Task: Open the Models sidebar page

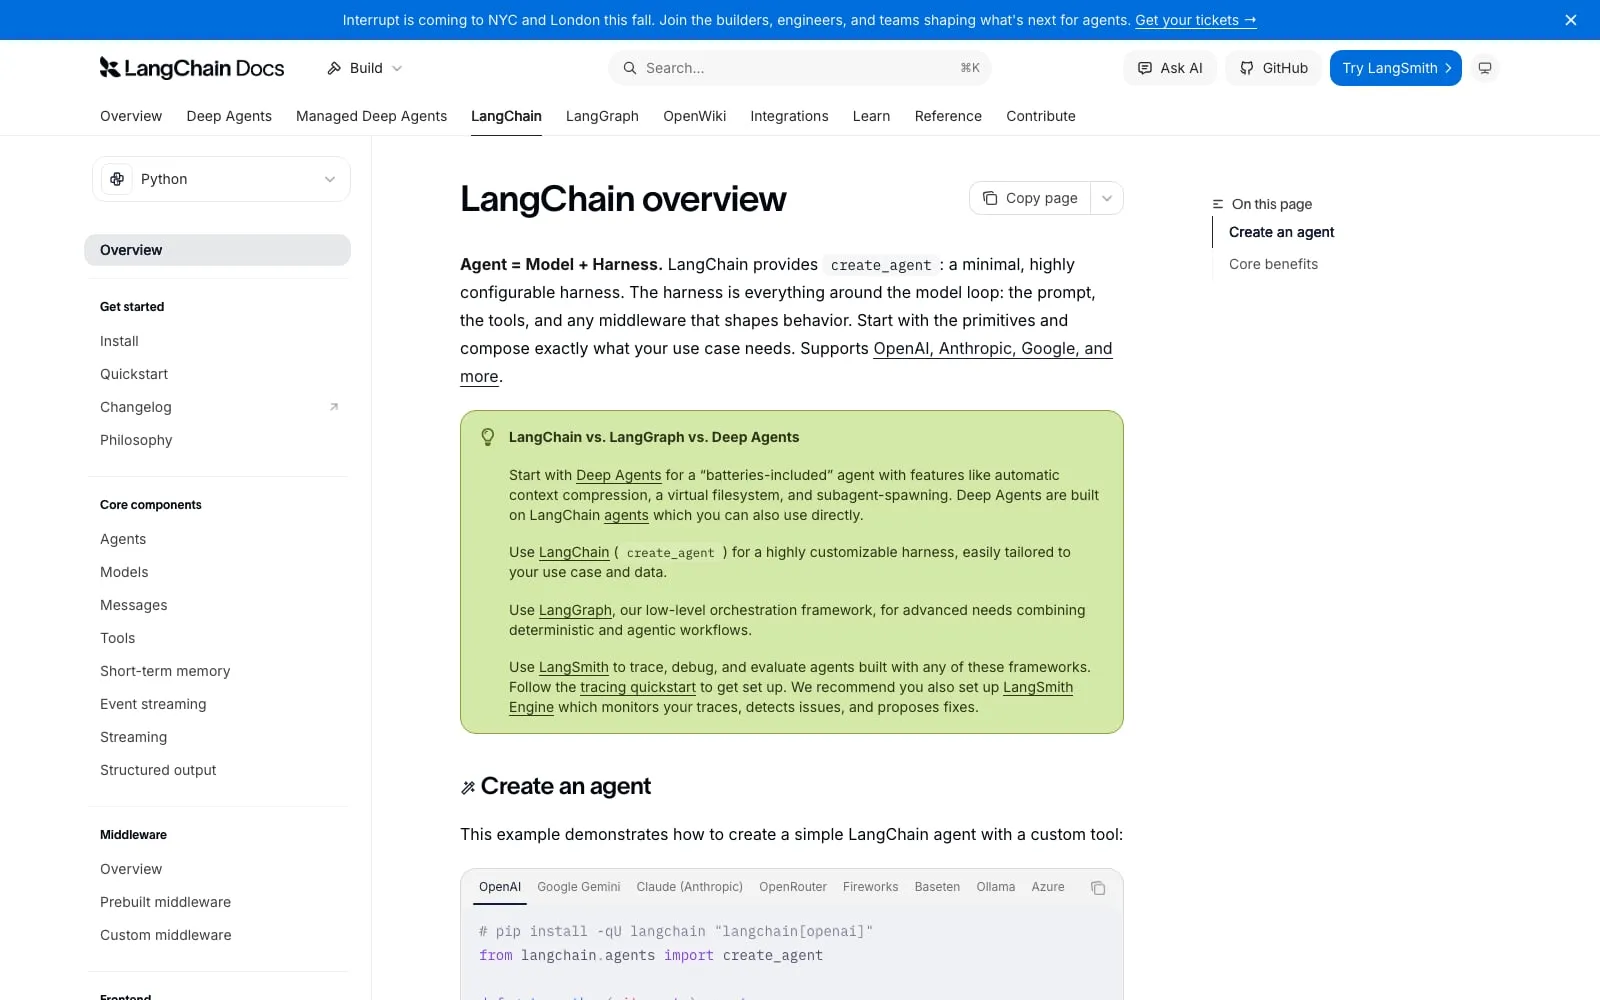Action: pos(124,572)
